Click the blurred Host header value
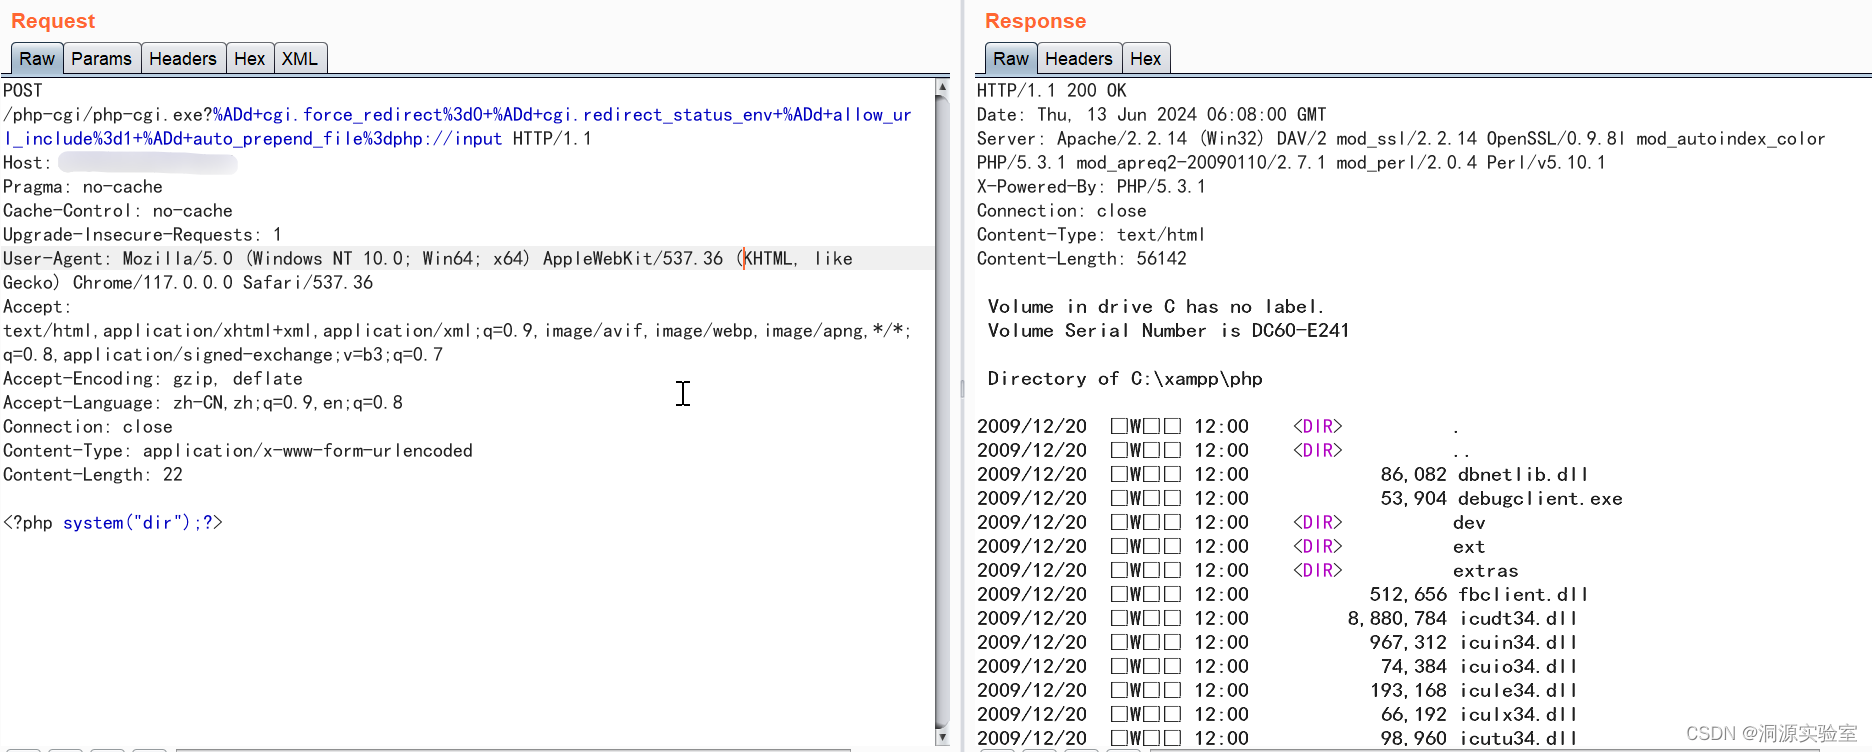Screen dimensions: 1872x752 tap(148, 163)
